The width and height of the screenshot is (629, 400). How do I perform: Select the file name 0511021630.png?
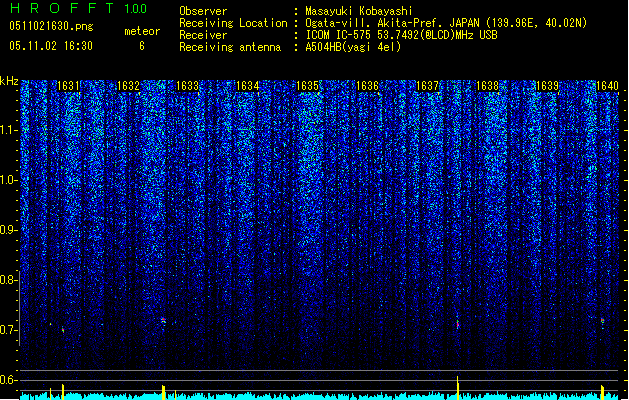click(51, 26)
